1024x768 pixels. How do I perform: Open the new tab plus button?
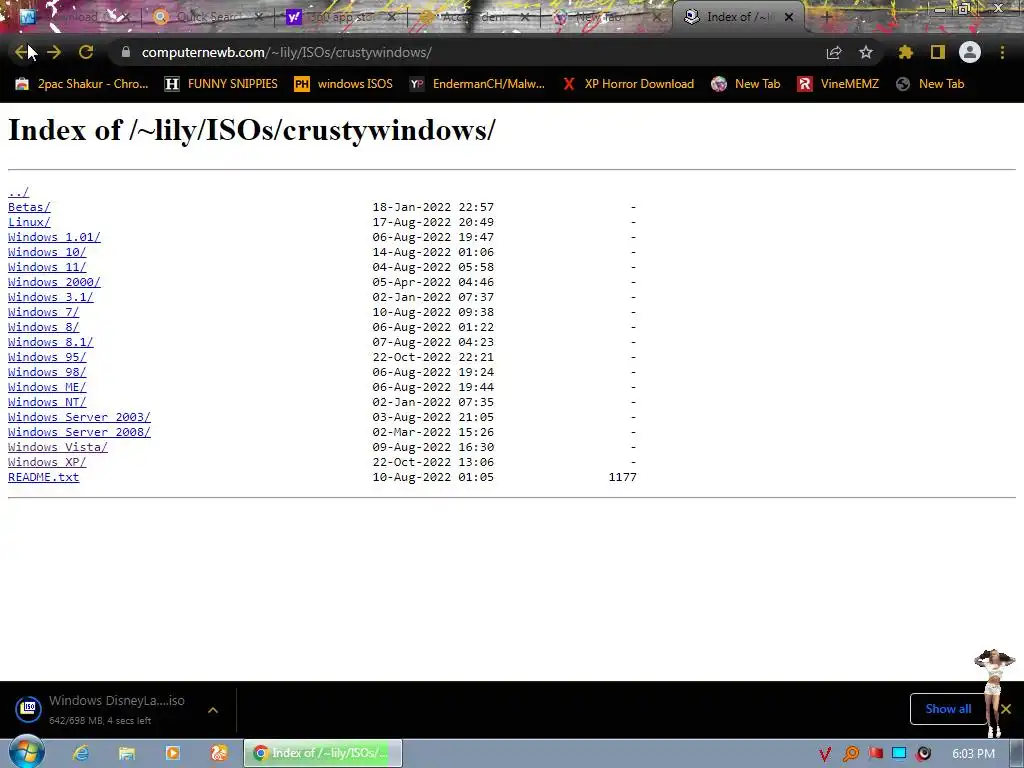[826, 17]
